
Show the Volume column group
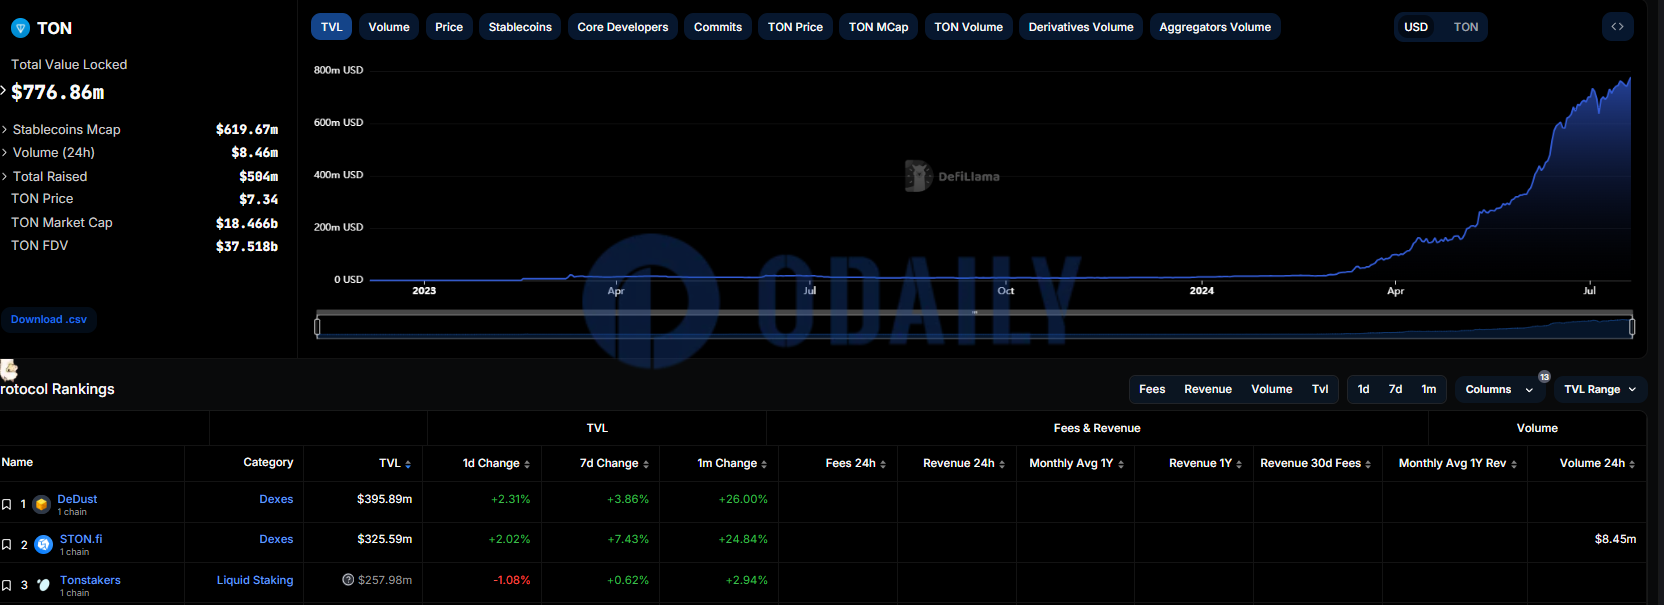click(x=1272, y=389)
